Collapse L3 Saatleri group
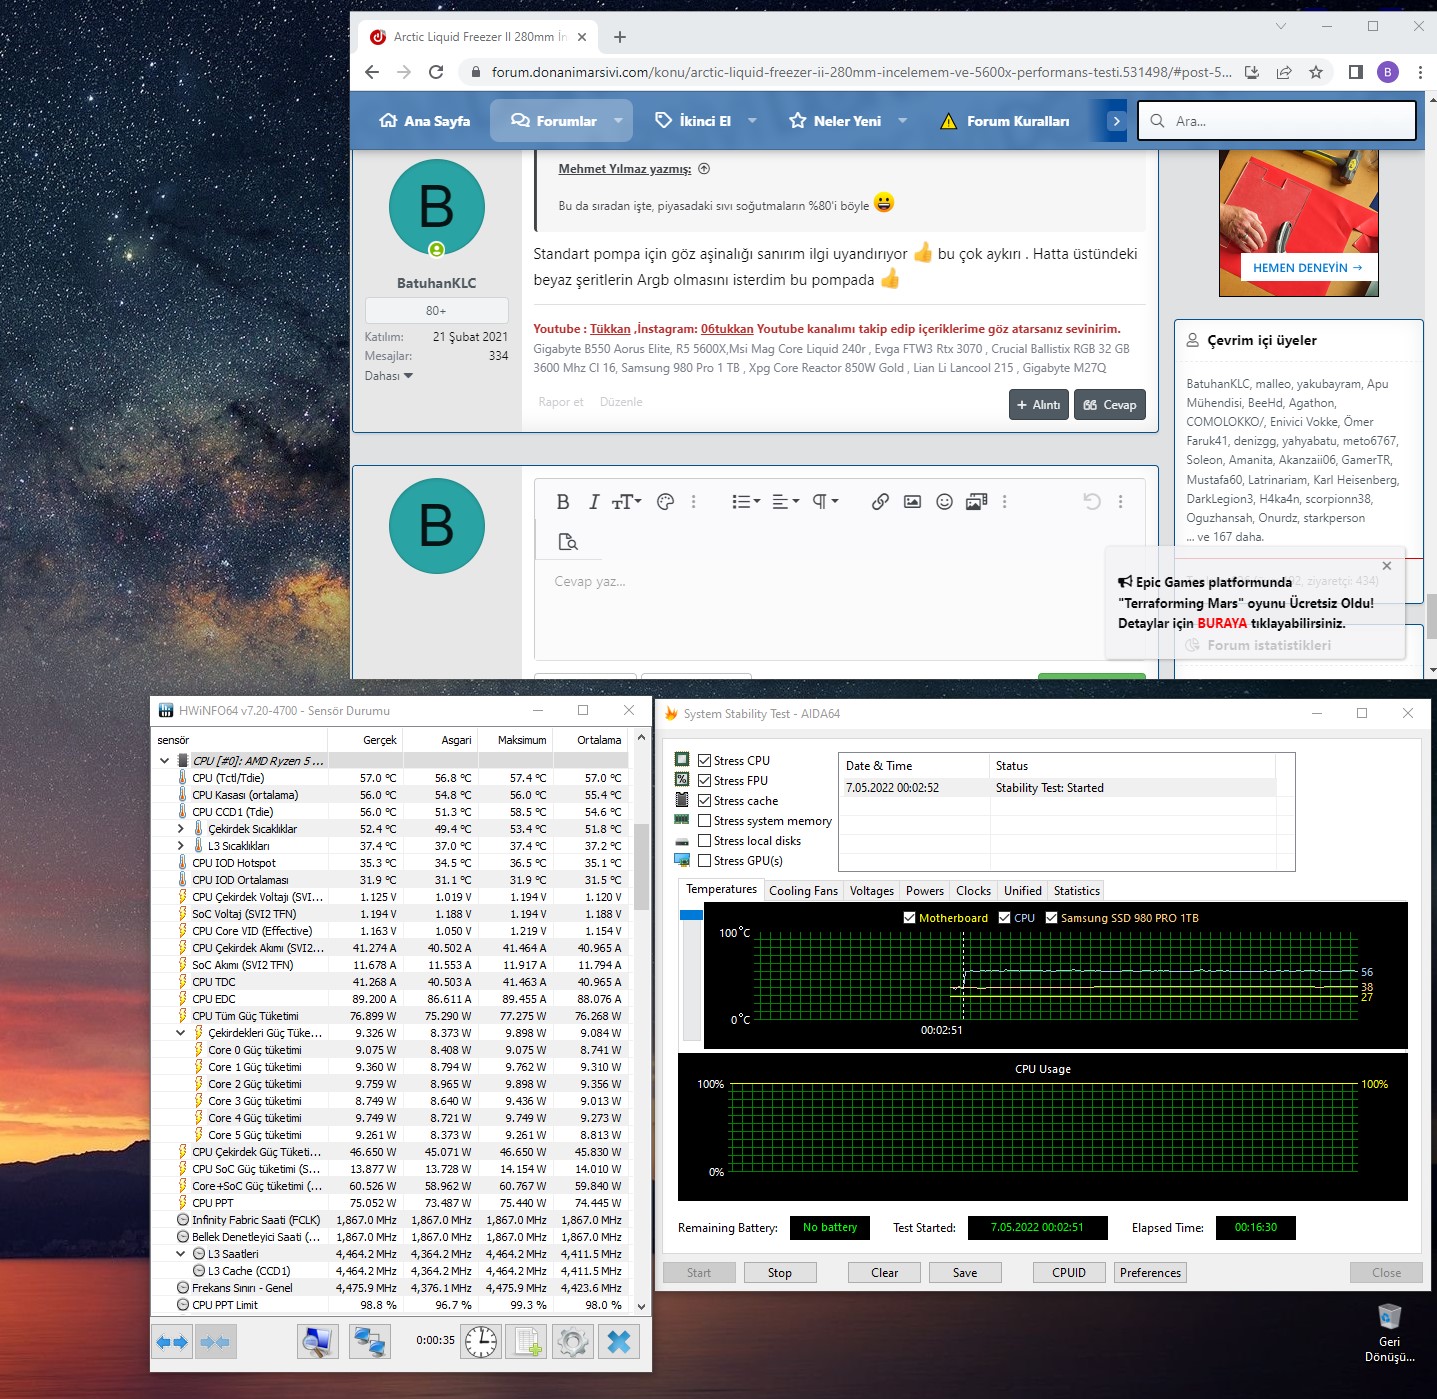The height and width of the screenshot is (1399, 1437). tap(181, 1254)
